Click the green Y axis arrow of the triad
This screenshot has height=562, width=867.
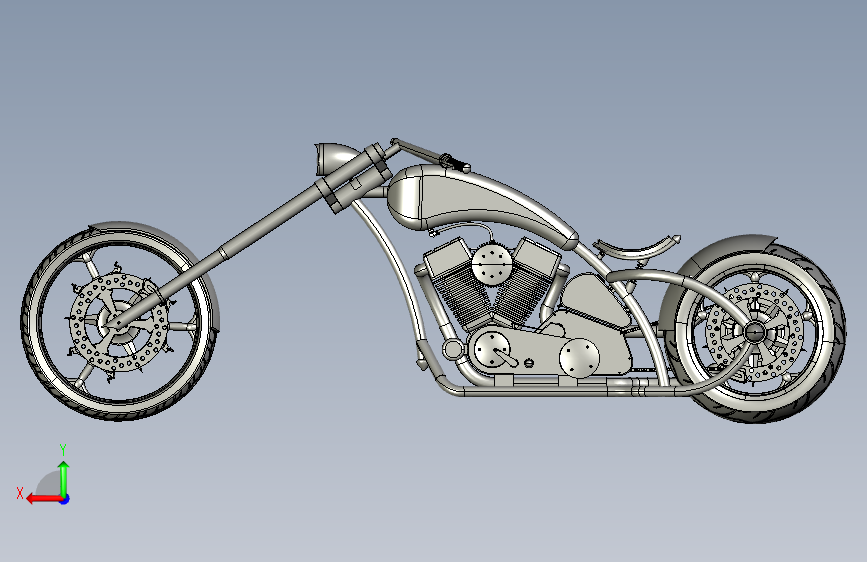point(64,479)
